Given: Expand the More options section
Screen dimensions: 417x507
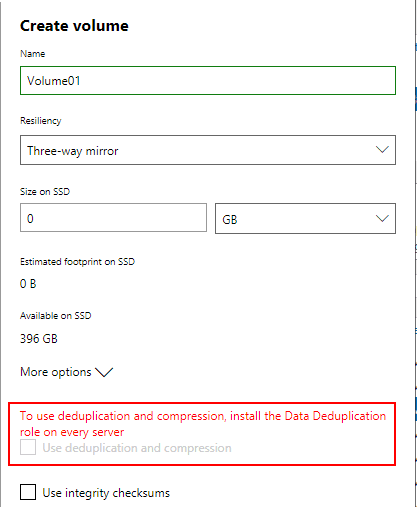Looking at the screenshot, I should point(67,372).
